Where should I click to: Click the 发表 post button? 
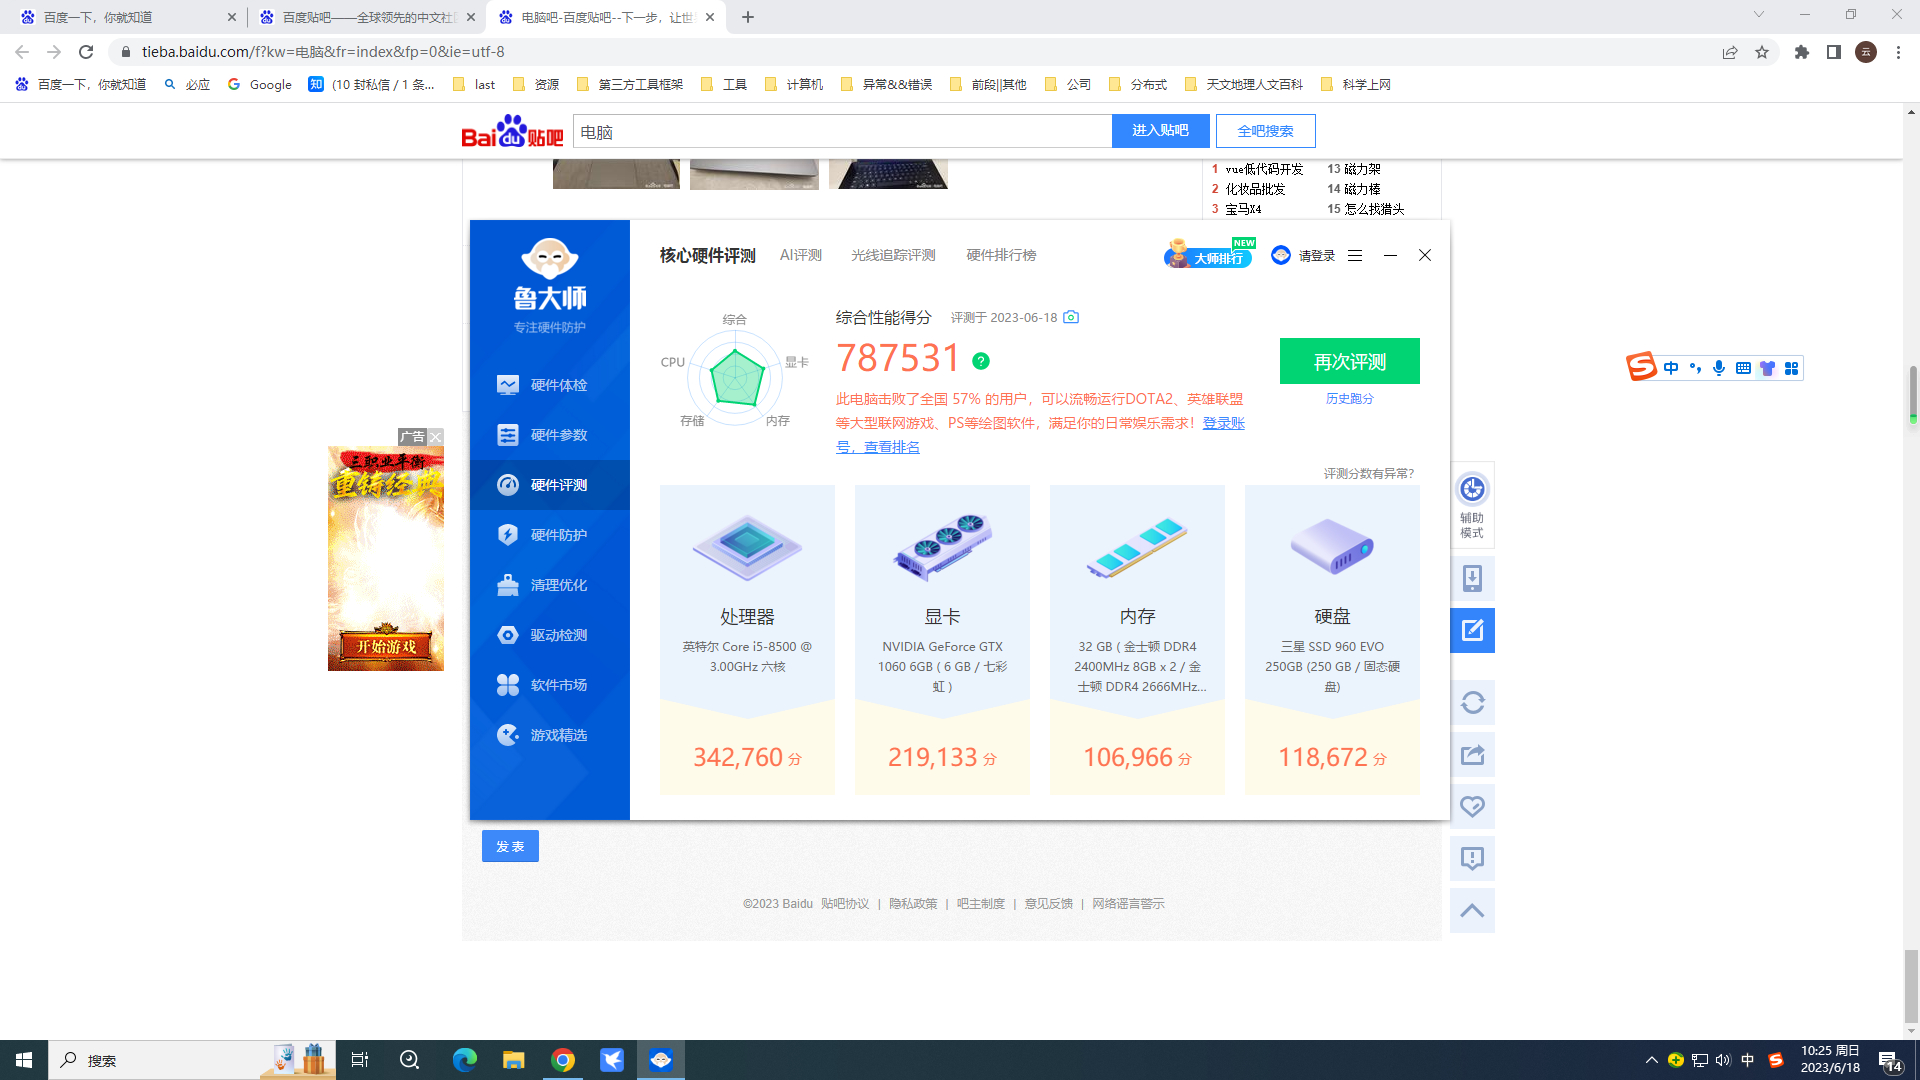coord(510,846)
